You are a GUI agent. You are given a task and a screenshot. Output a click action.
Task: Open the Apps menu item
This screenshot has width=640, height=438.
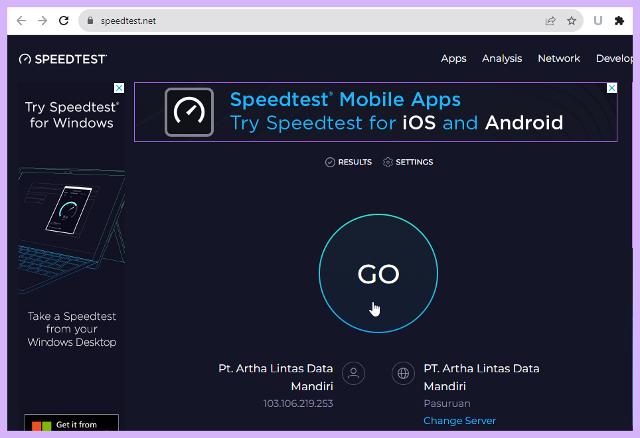pyautogui.click(x=453, y=58)
